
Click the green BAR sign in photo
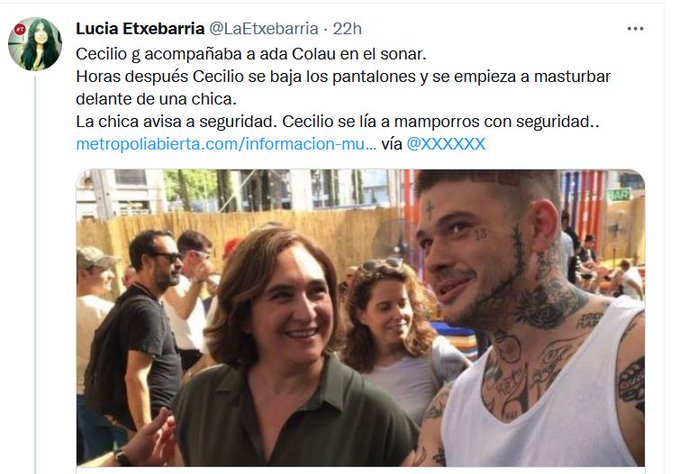click(x=618, y=195)
